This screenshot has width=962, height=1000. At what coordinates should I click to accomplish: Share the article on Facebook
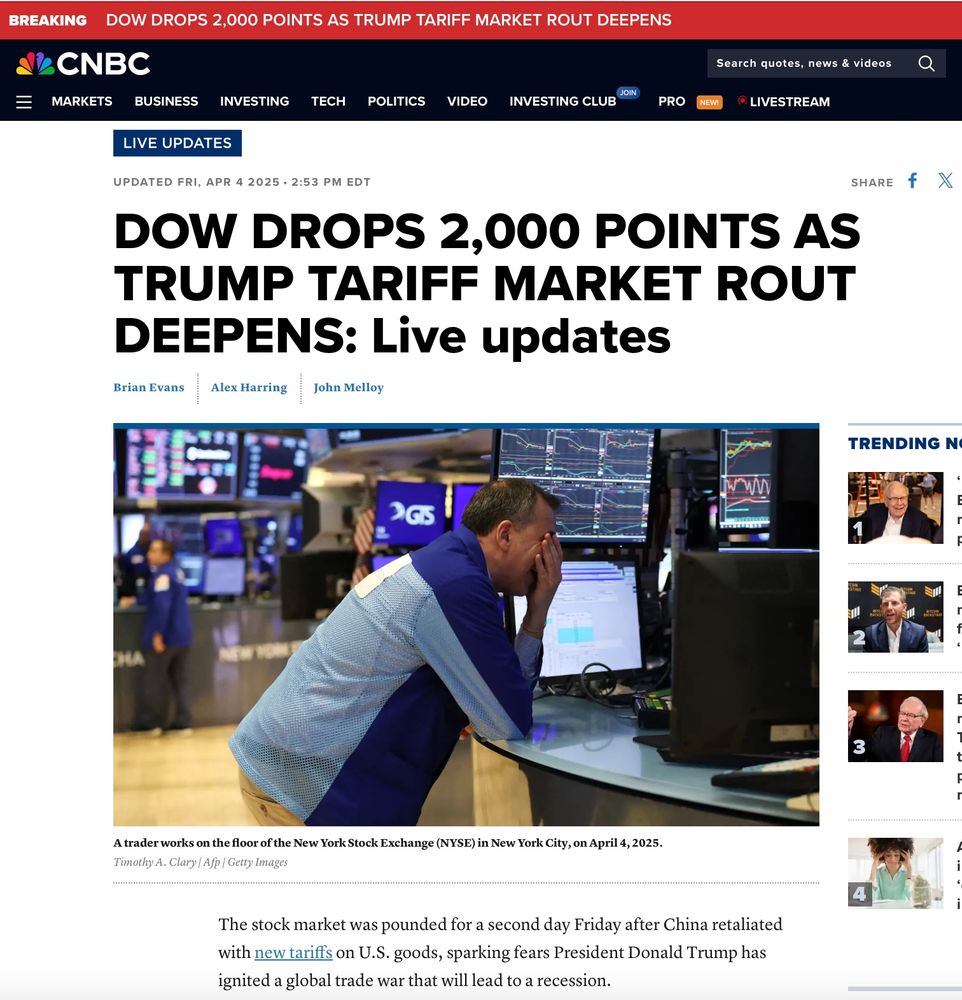(913, 181)
